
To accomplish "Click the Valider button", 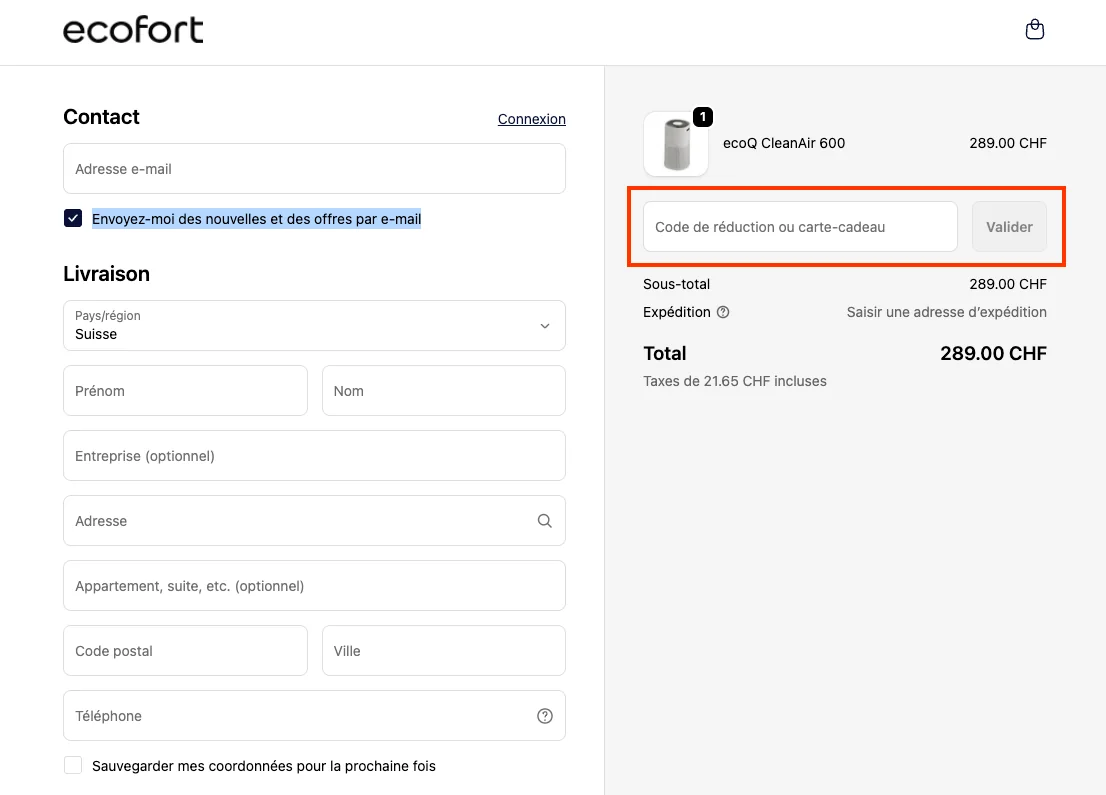I will coord(1009,227).
